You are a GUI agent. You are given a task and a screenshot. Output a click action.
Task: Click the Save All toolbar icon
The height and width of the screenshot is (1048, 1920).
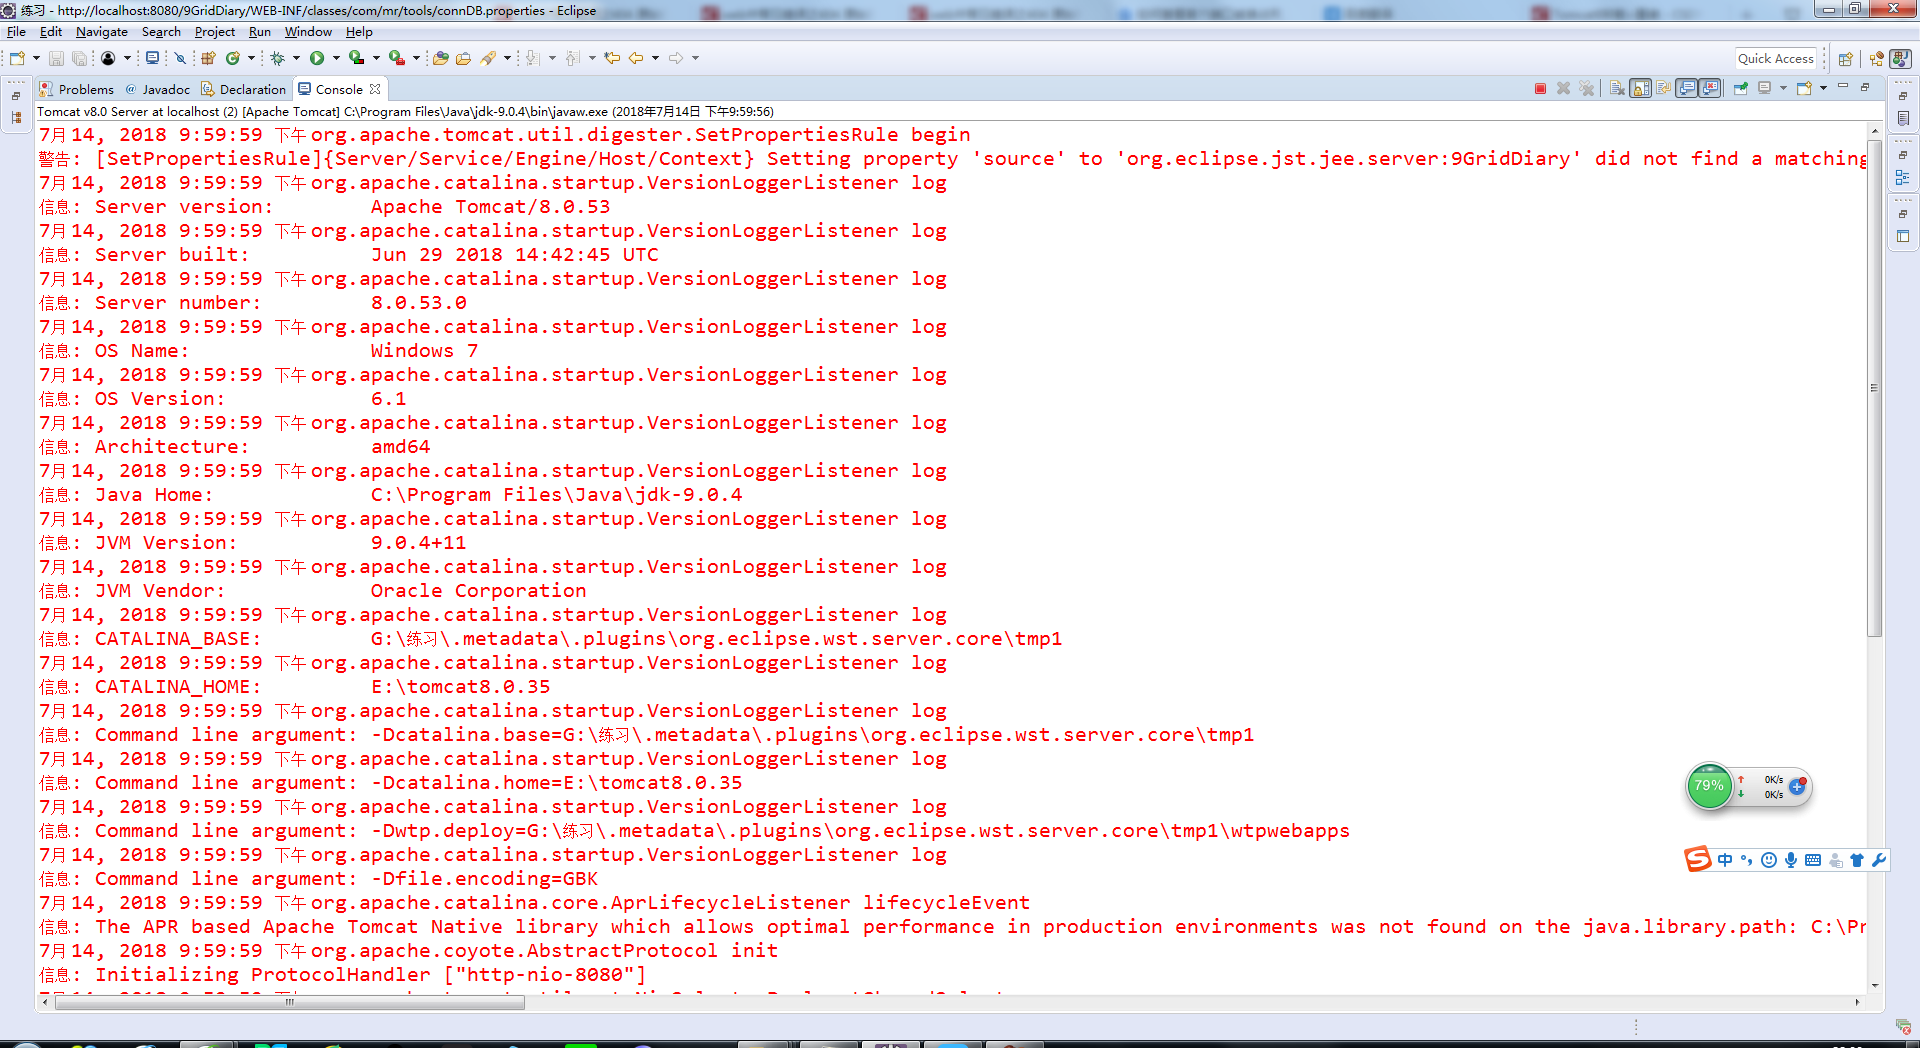click(79, 58)
